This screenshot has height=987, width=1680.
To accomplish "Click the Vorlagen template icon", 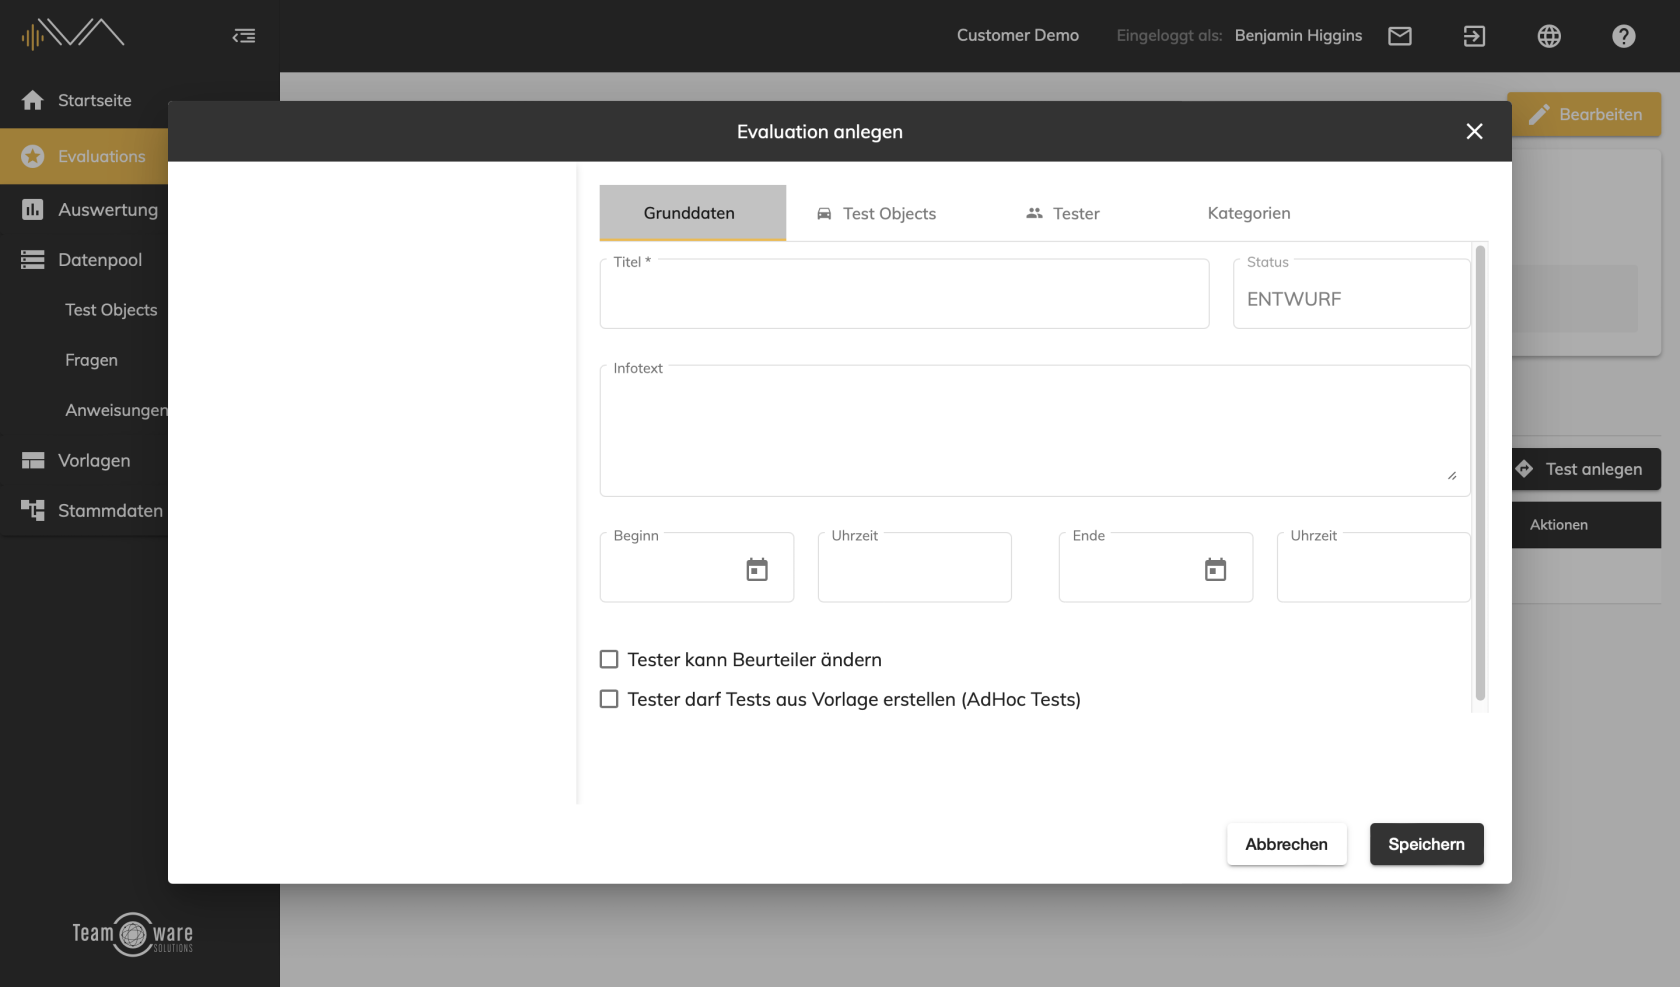I will (33, 460).
